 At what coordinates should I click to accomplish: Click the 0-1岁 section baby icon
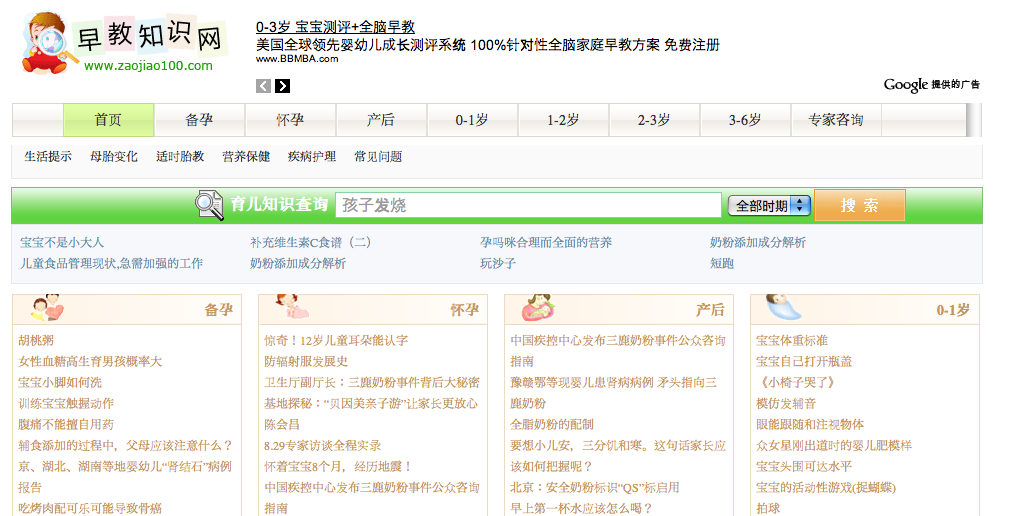(x=783, y=307)
